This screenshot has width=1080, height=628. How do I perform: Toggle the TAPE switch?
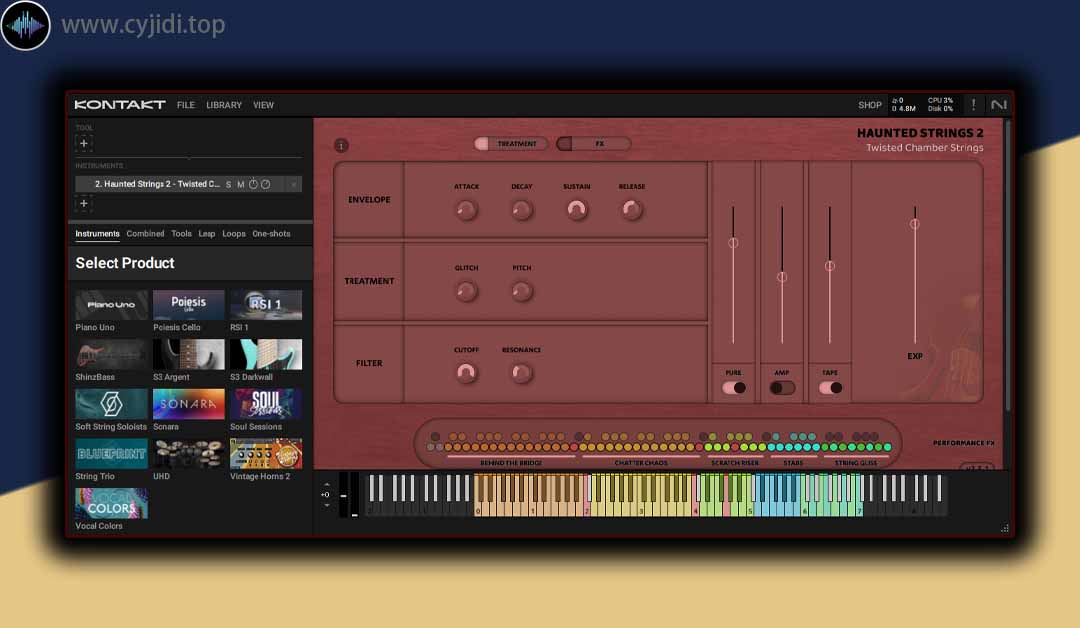(x=830, y=388)
